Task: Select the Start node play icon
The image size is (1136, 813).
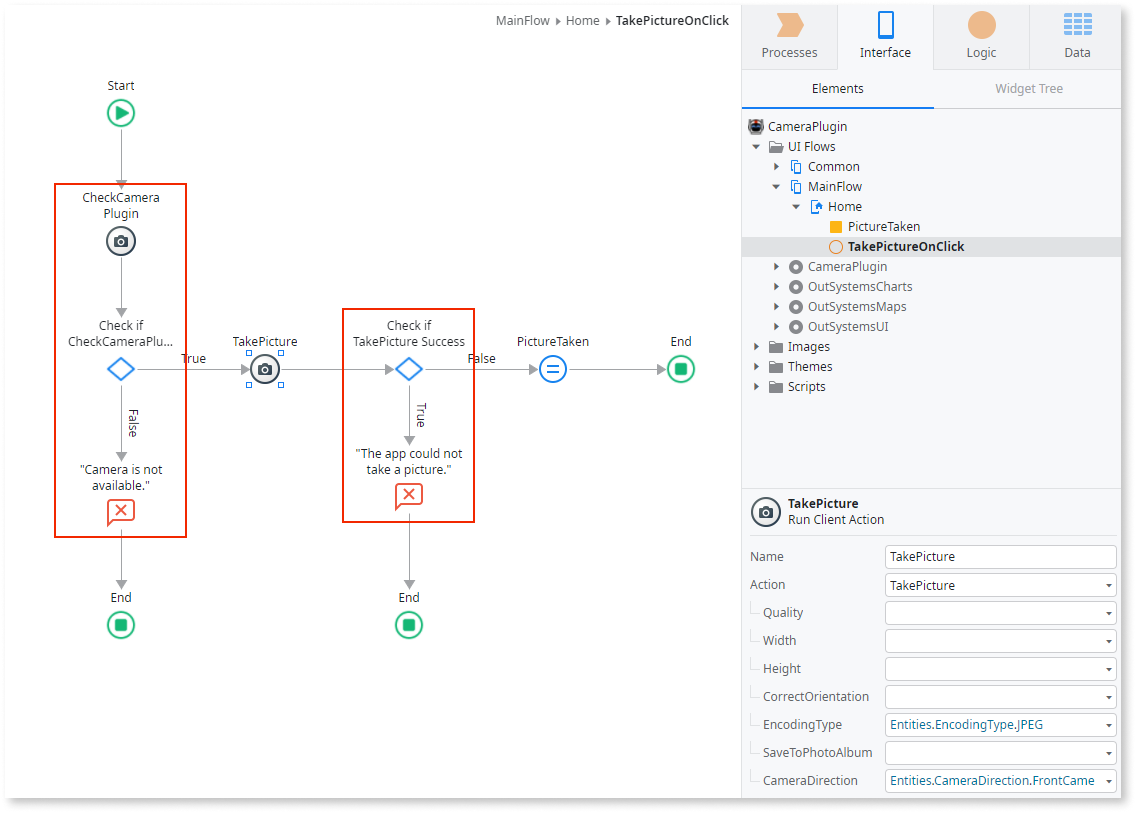Action: click(120, 113)
